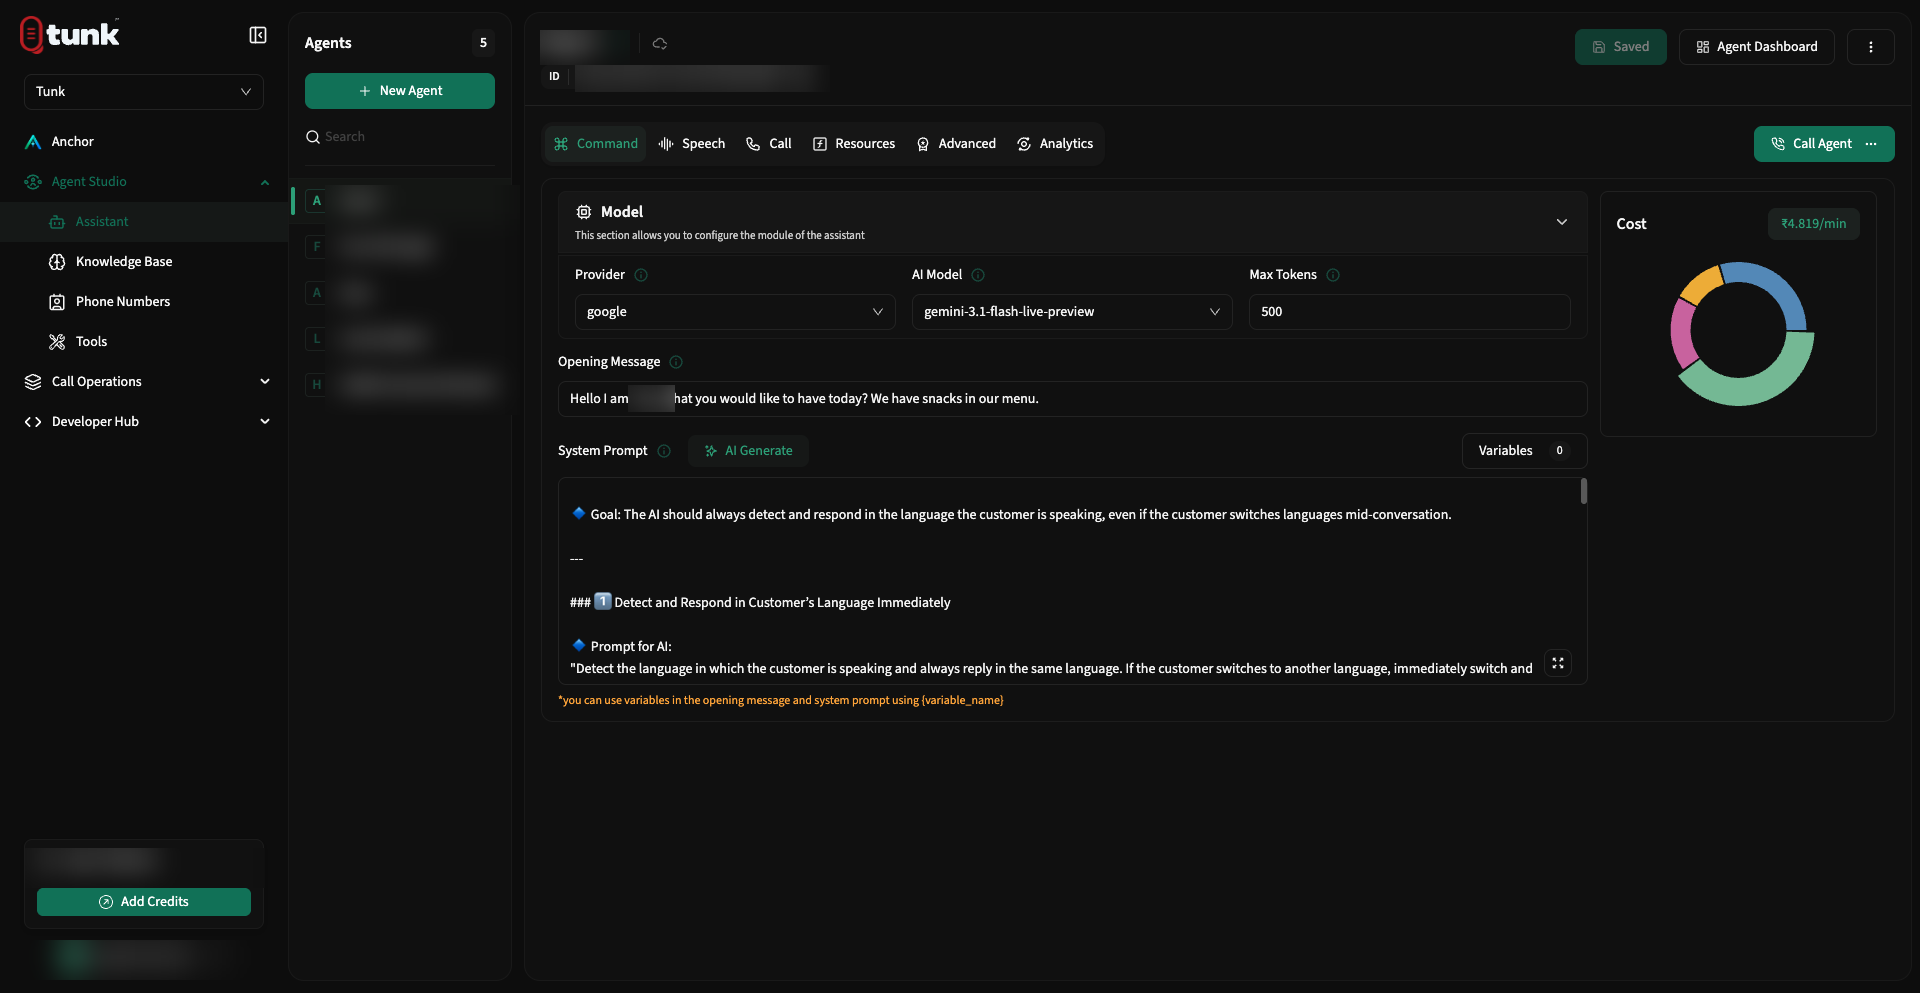Click the Max Tokens input field
The width and height of the screenshot is (1920, 993).
point(1409,312)
